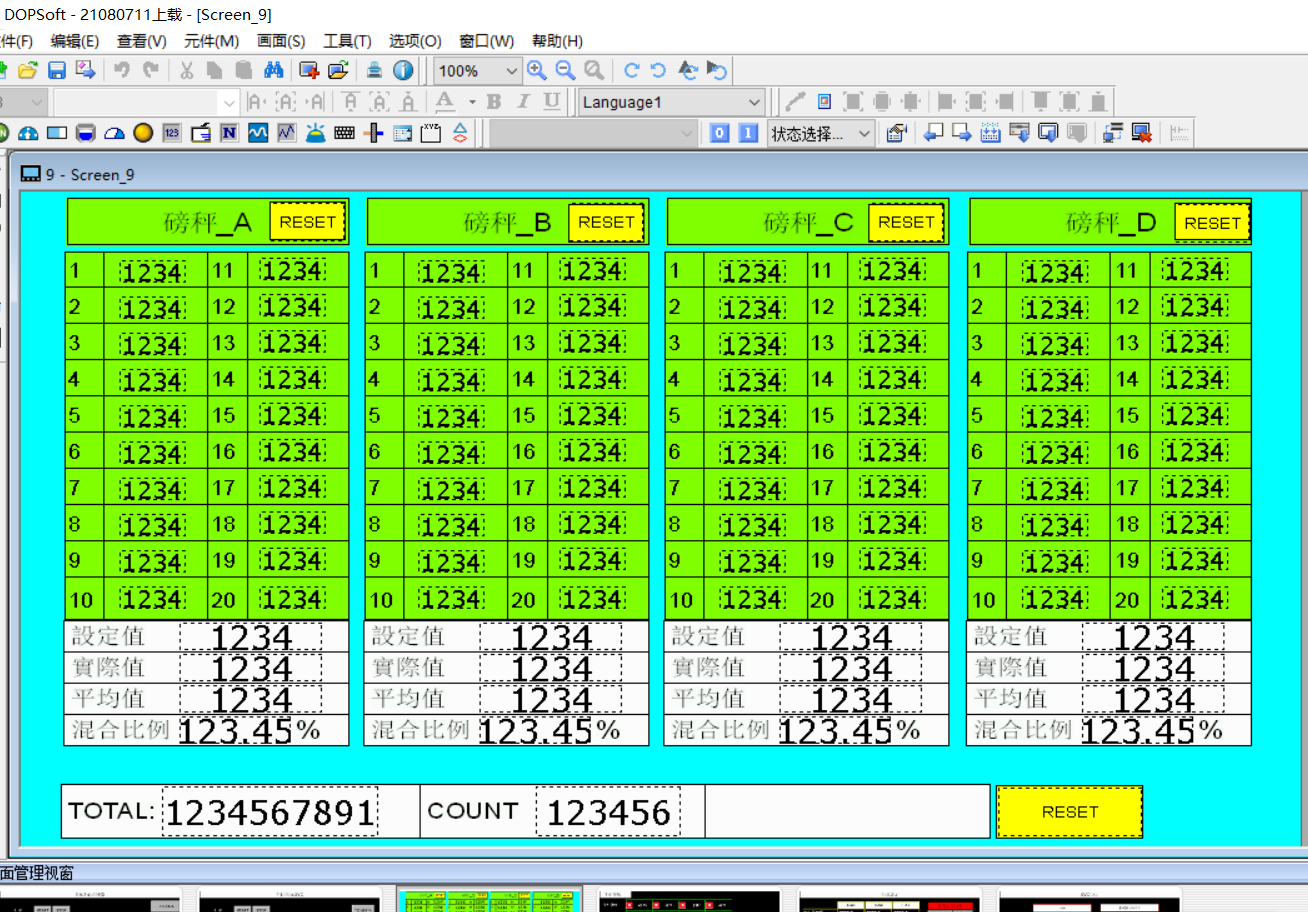Click the open folder icon

(28, 70)
